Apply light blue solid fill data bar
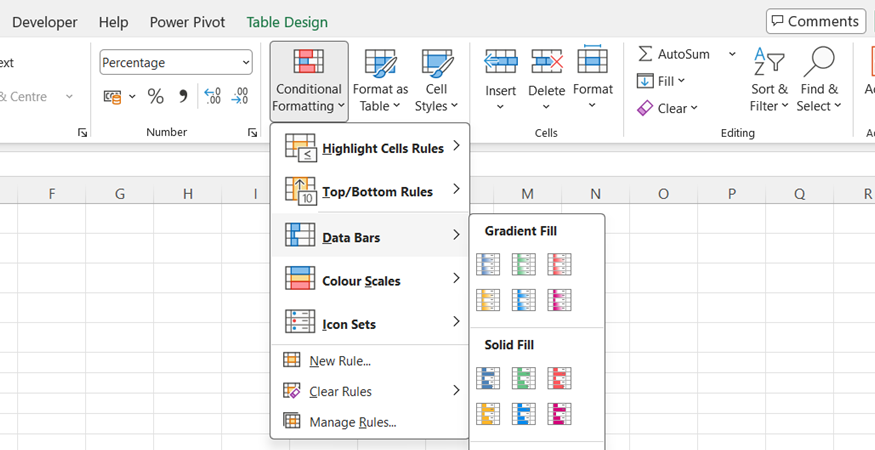 523,414
